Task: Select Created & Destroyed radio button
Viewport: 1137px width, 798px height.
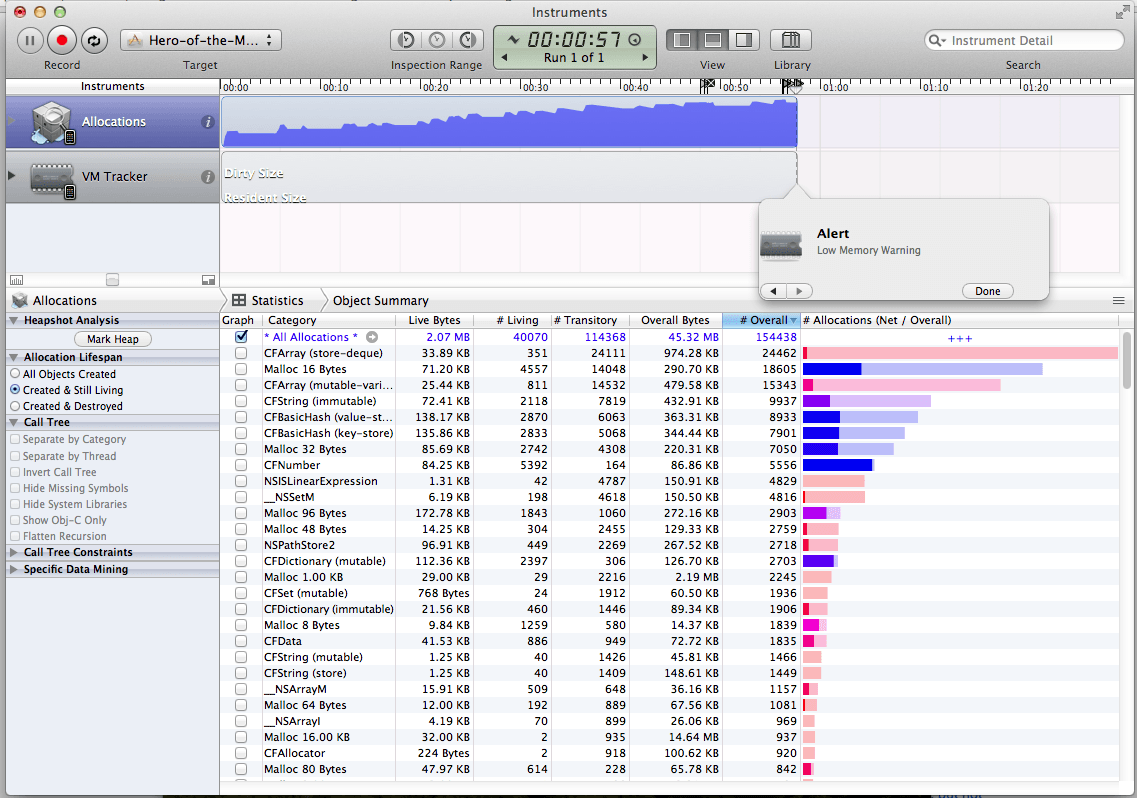Action: click(x=15, y=406)
